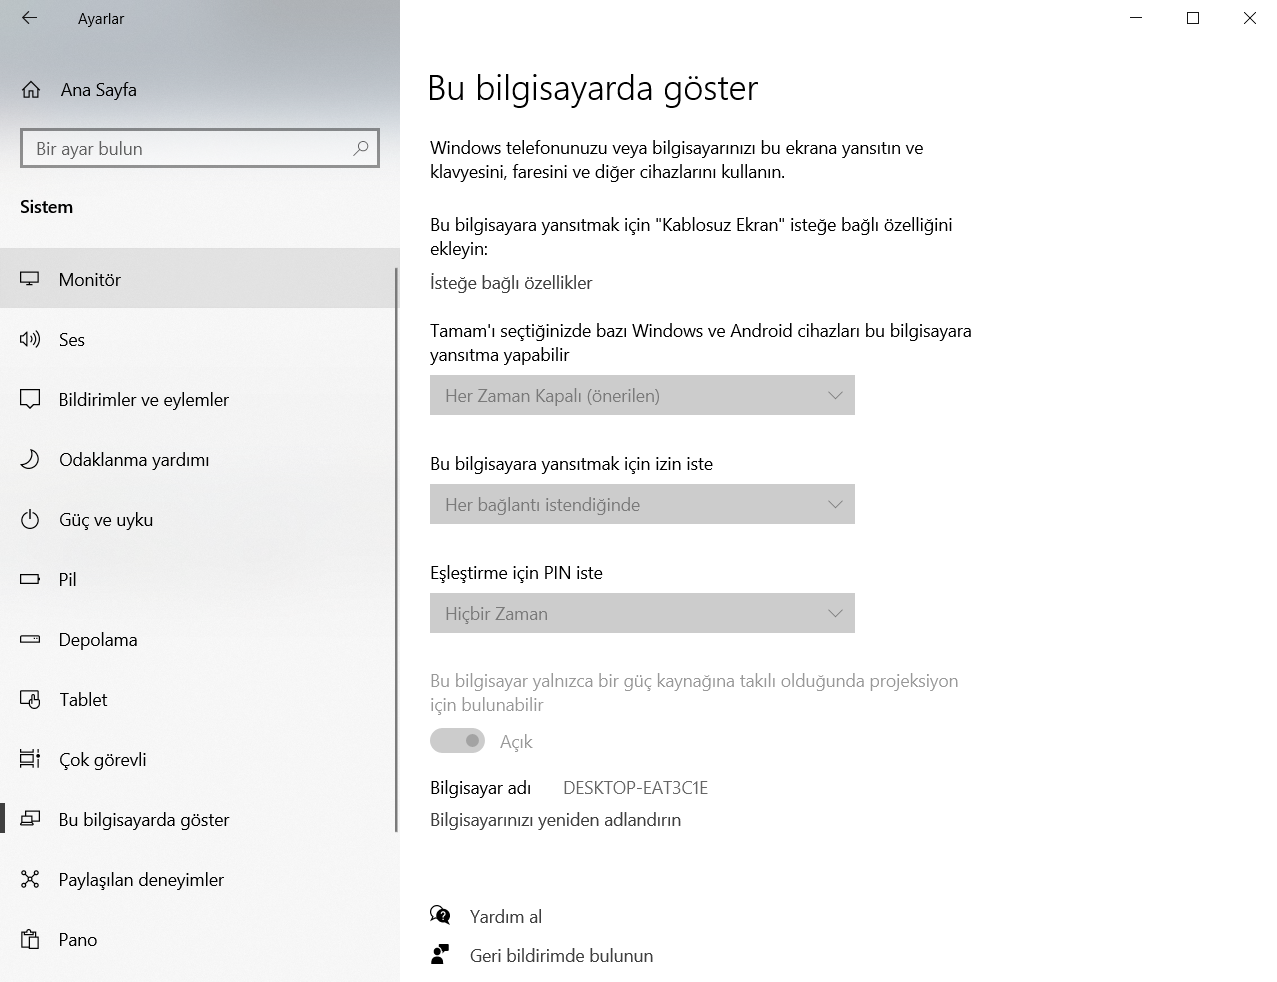Screen dimensions: 1277x982
Task: Click the search magnifier icon
Action: pyautogui.click(x=361, y=148)
